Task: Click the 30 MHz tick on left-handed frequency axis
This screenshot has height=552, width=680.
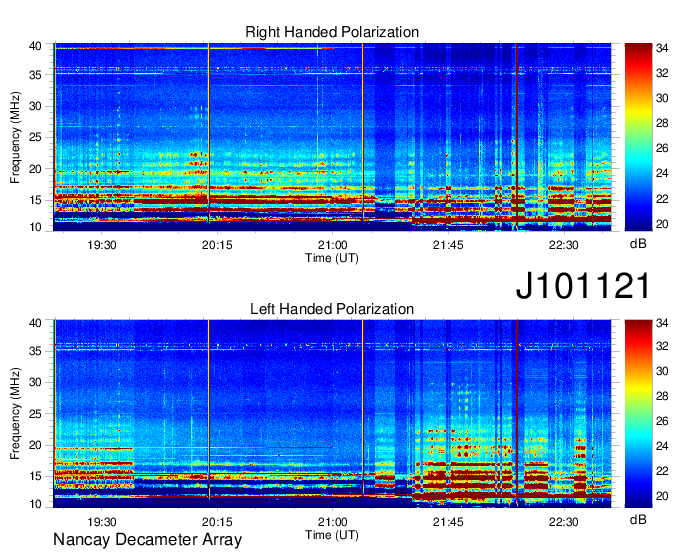Action: coord(35,382)
